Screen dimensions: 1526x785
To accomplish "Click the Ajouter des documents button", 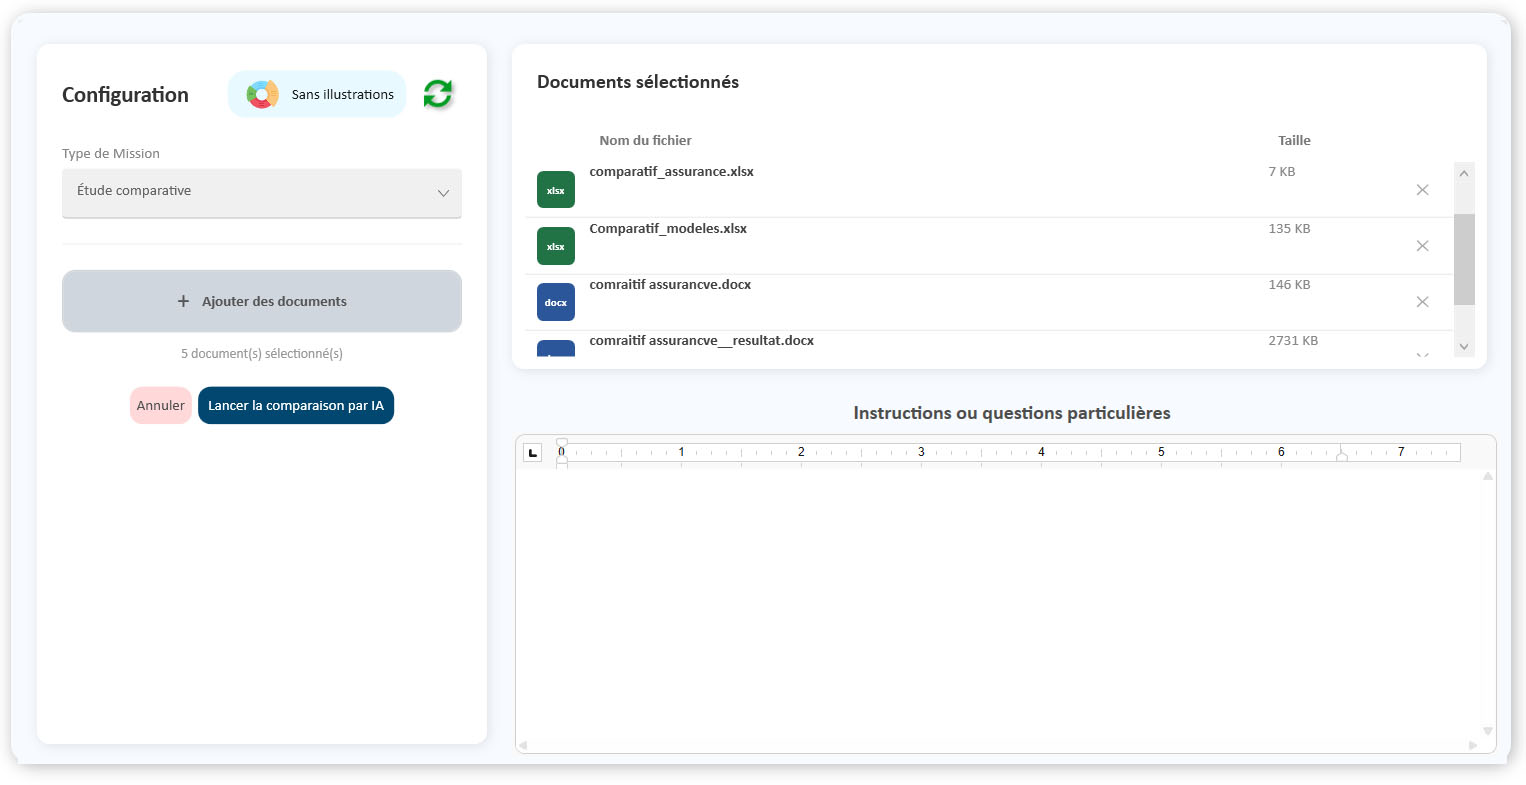I will [262, 301].
